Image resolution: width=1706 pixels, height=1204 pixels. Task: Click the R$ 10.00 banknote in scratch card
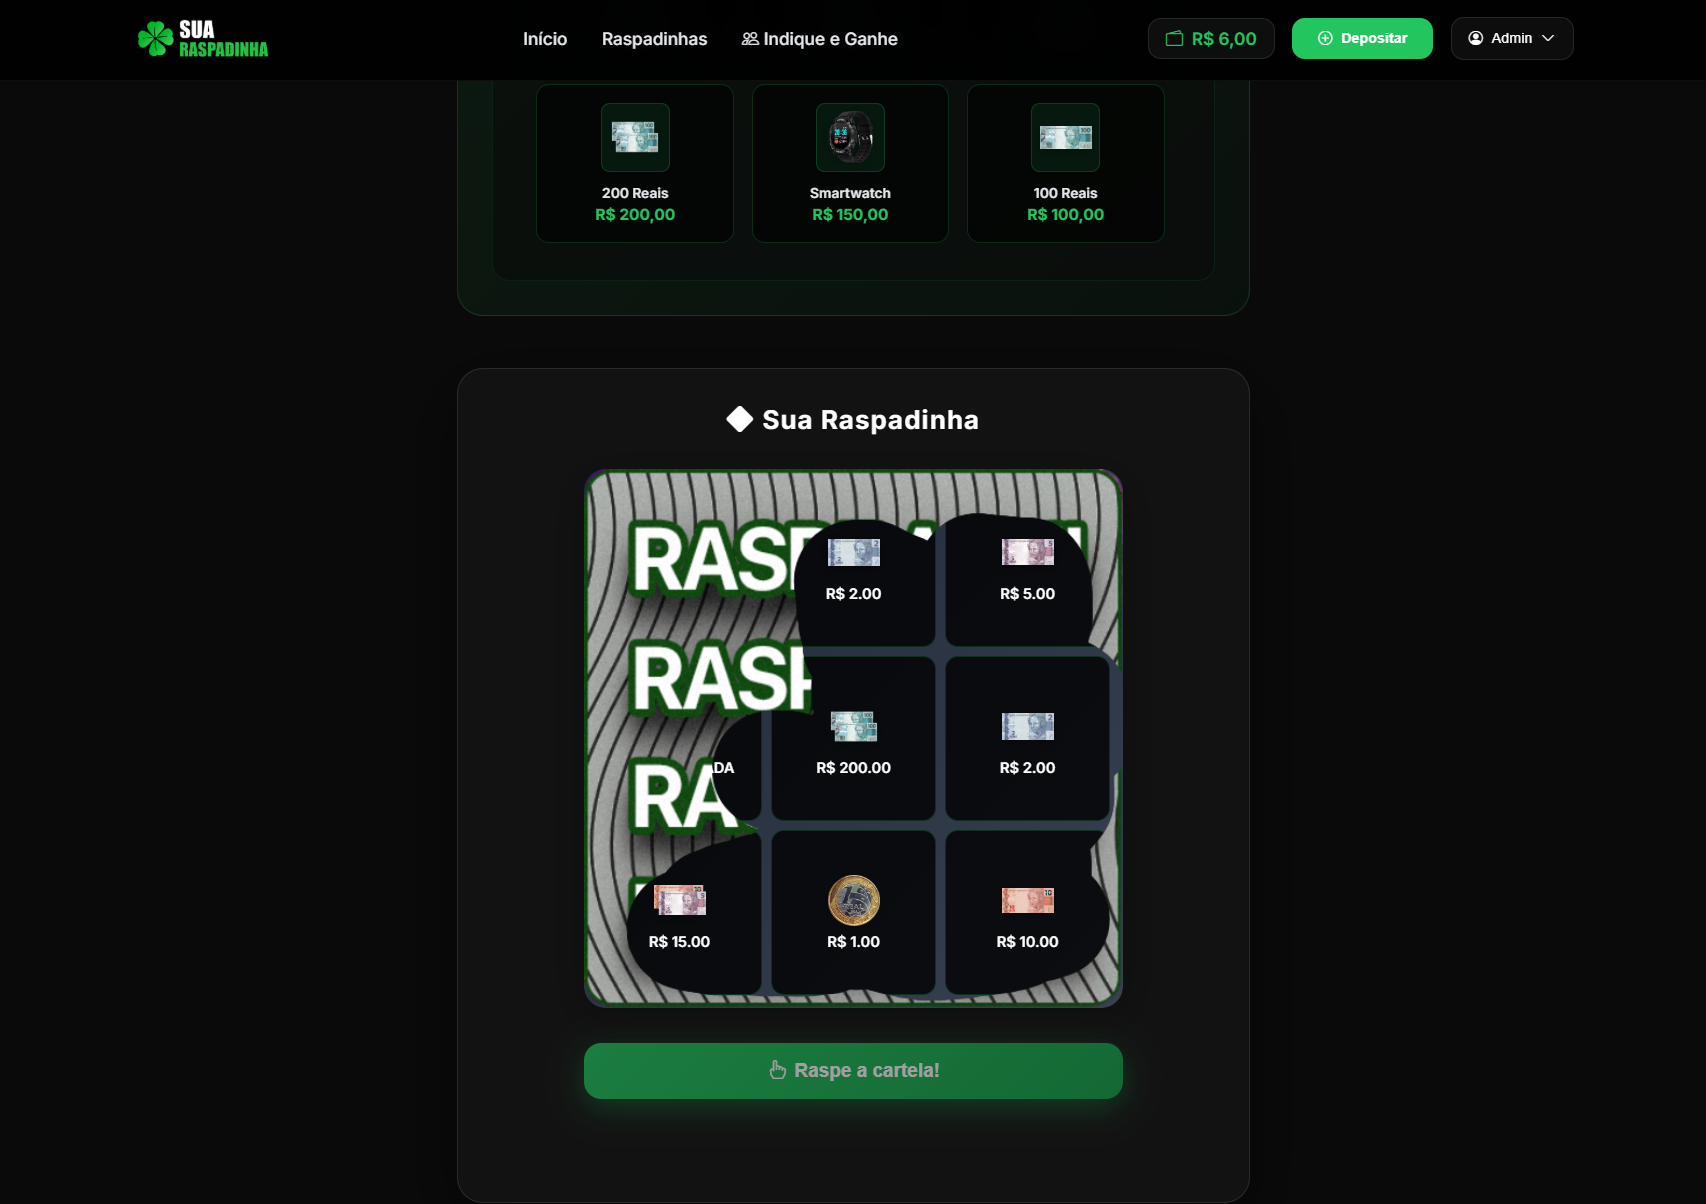pyautogui.click(x=1027, y=901)
